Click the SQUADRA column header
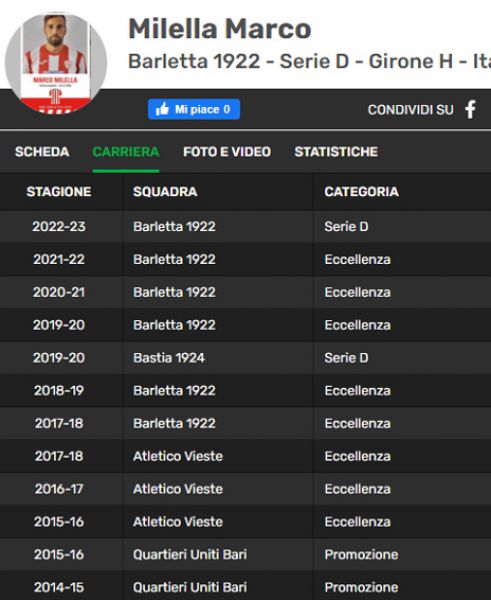 (165, 192)
